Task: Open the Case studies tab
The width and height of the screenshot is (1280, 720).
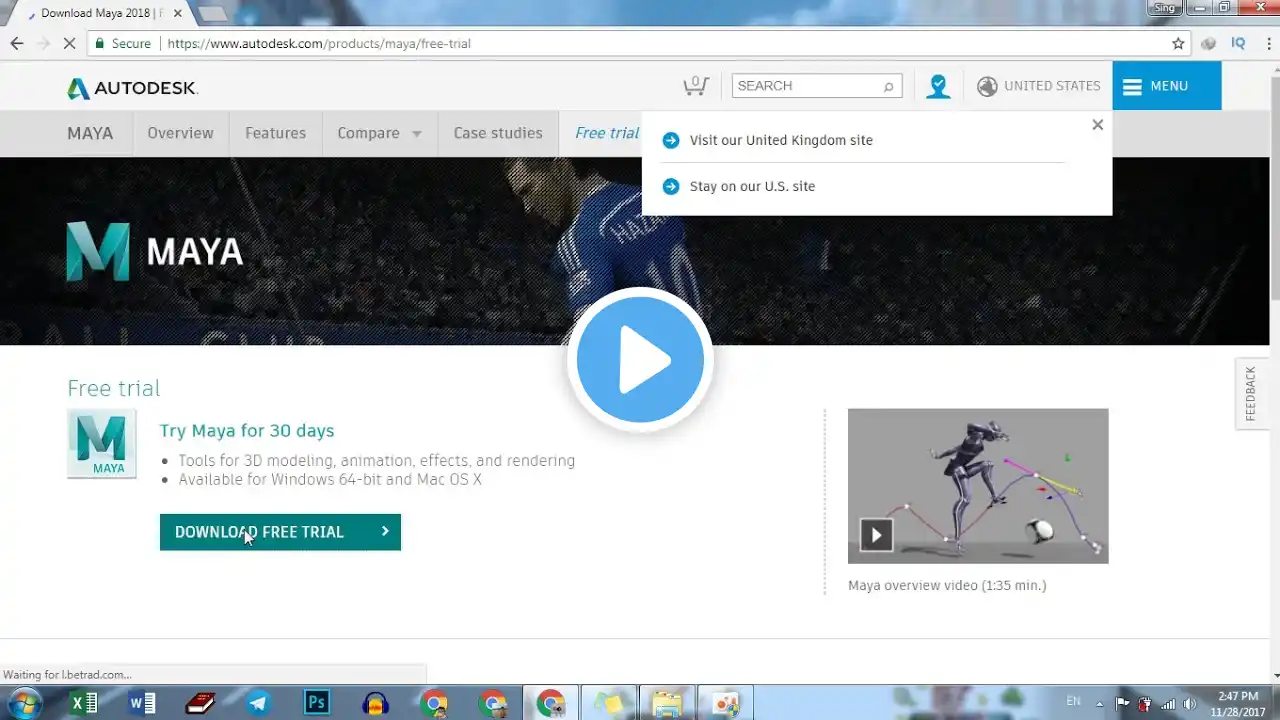Action: coord(498,133)
